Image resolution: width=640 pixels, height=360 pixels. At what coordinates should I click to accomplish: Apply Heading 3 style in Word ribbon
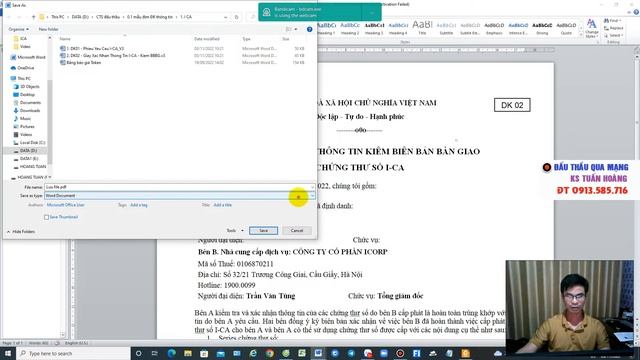click(x=374, y=29)
